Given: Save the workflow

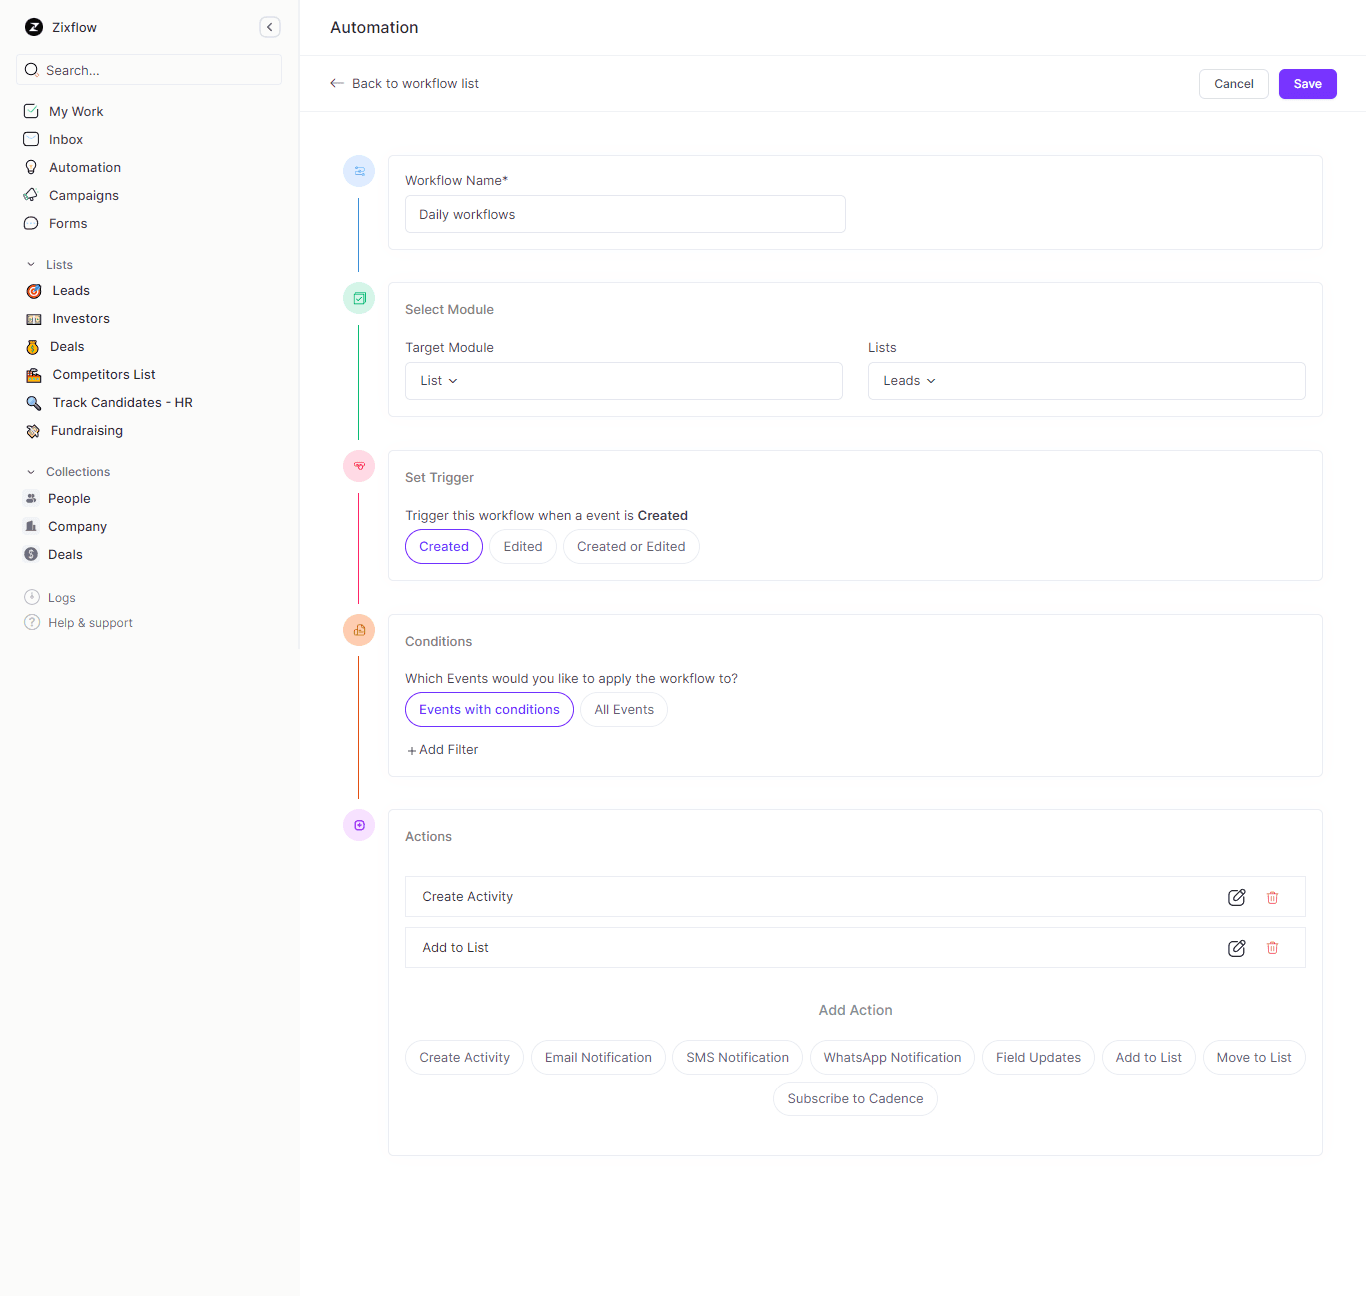Looking at the screenshot, I should coord(1307,84).
